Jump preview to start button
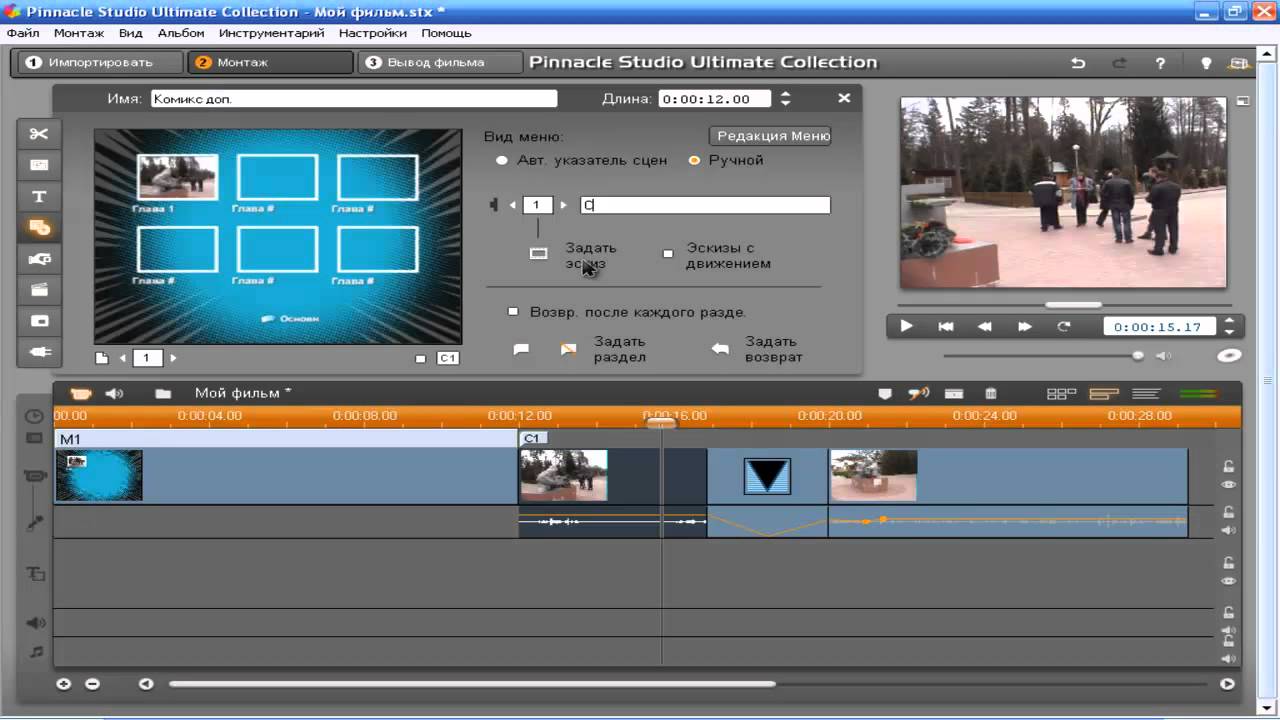This screenshot has height=720, width=1280. tap(945, 326)
